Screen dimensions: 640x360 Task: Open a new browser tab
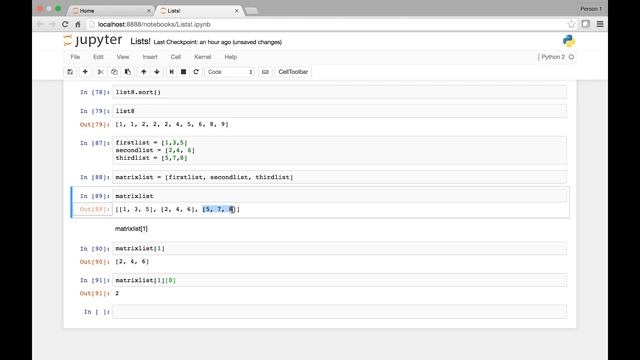(x=251, y=11)
